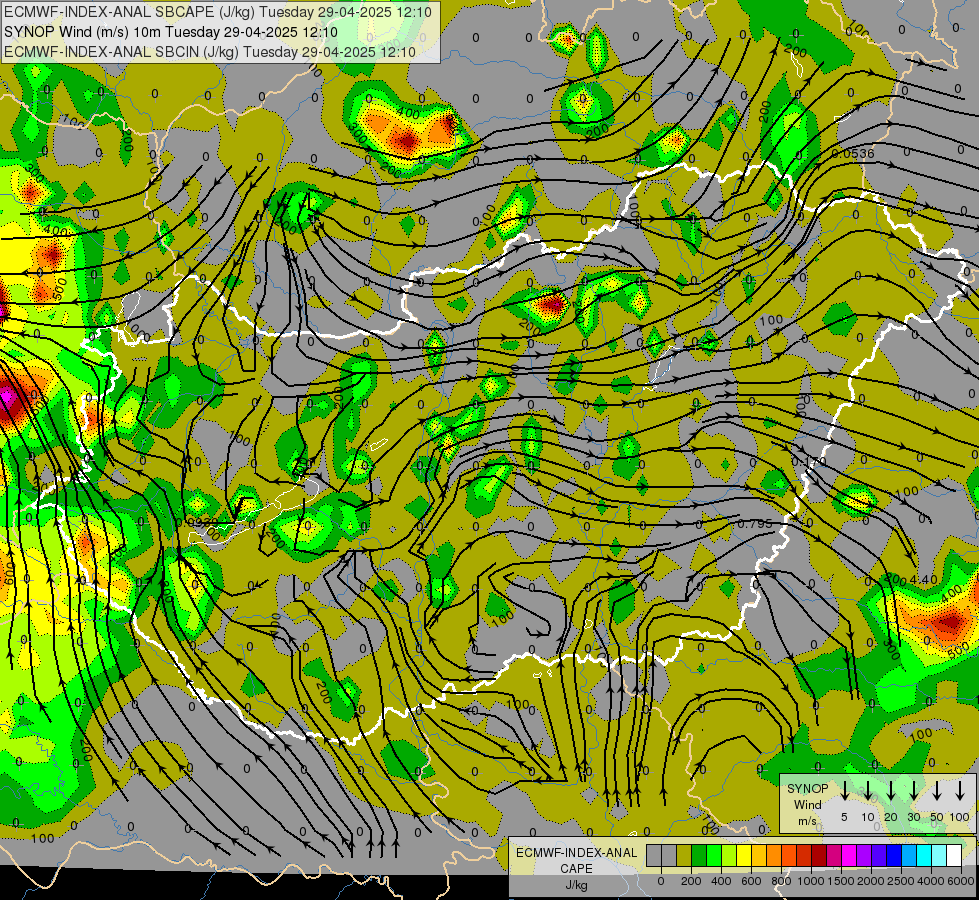
Task: Select the 20 m/s wind arrow symbol
Action: point(890,790)
